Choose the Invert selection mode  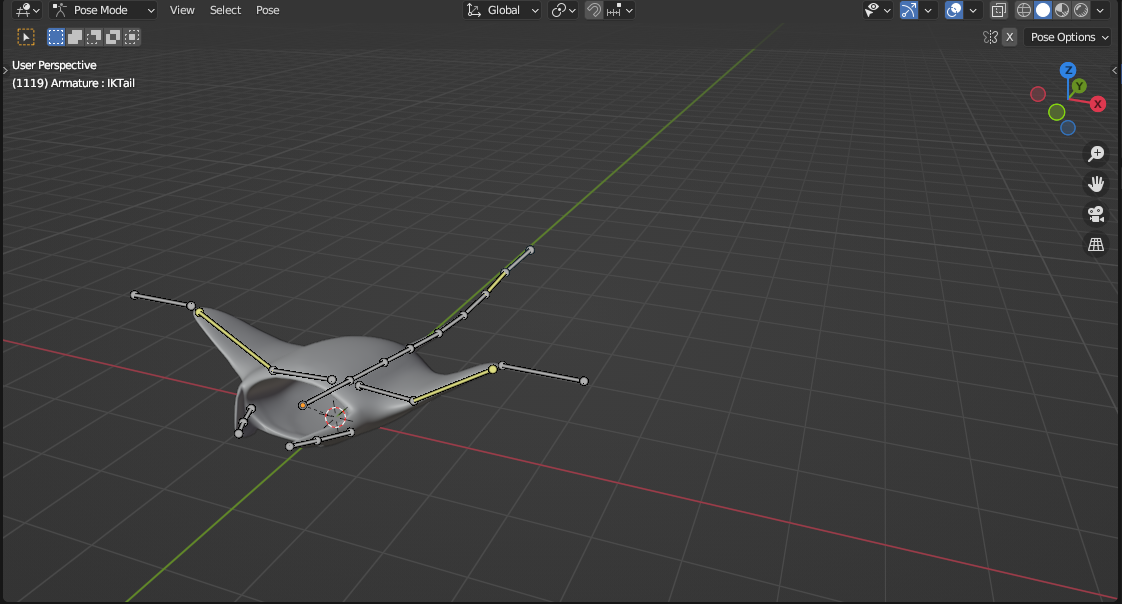[113, 37]
